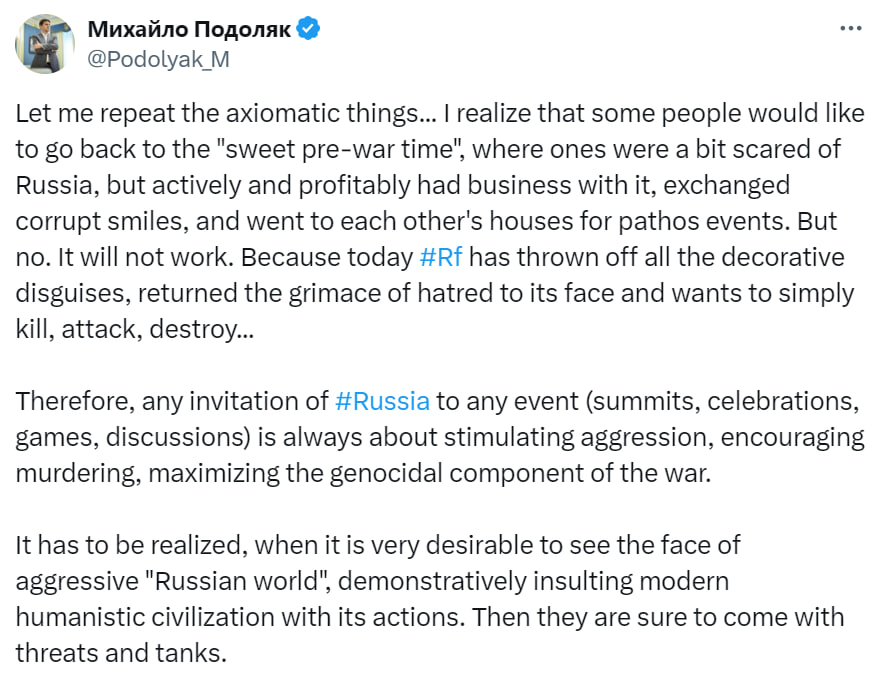Open the @Podolyak_M handle link
The width and height of the screenshot is (886, 676).
[159, 58]
